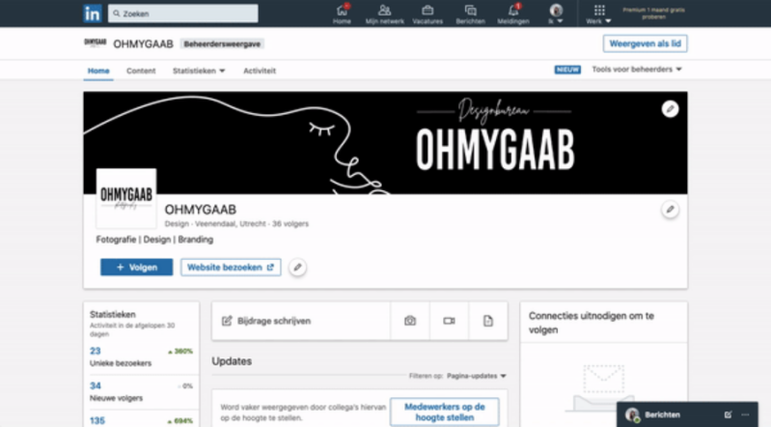Viewport: 771px width, 427px height.
Task: Select the Home tab of page admin
Action: [x=98, y=70]
